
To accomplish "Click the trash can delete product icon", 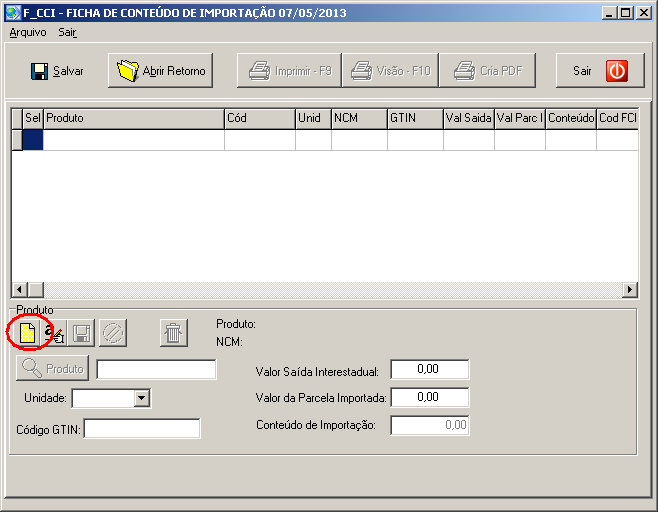I will tap(173, 333).
